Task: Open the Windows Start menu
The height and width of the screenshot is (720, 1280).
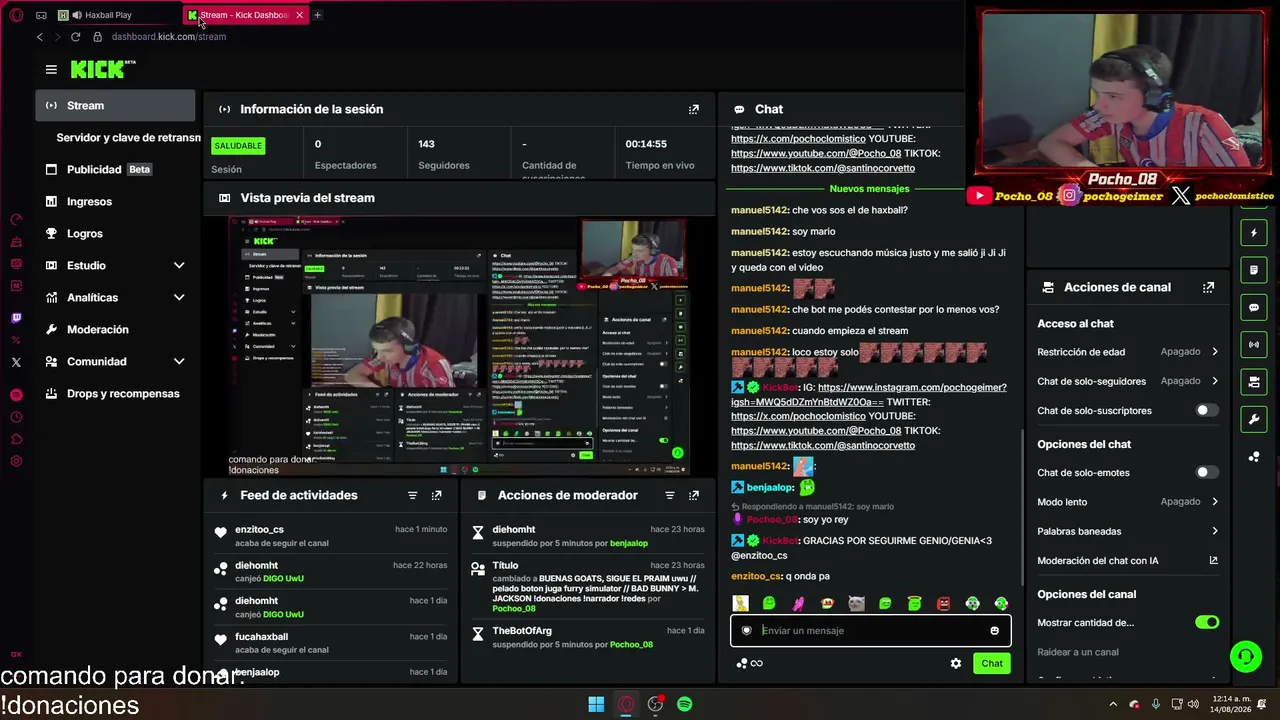Action: click(x=596, y=704)
